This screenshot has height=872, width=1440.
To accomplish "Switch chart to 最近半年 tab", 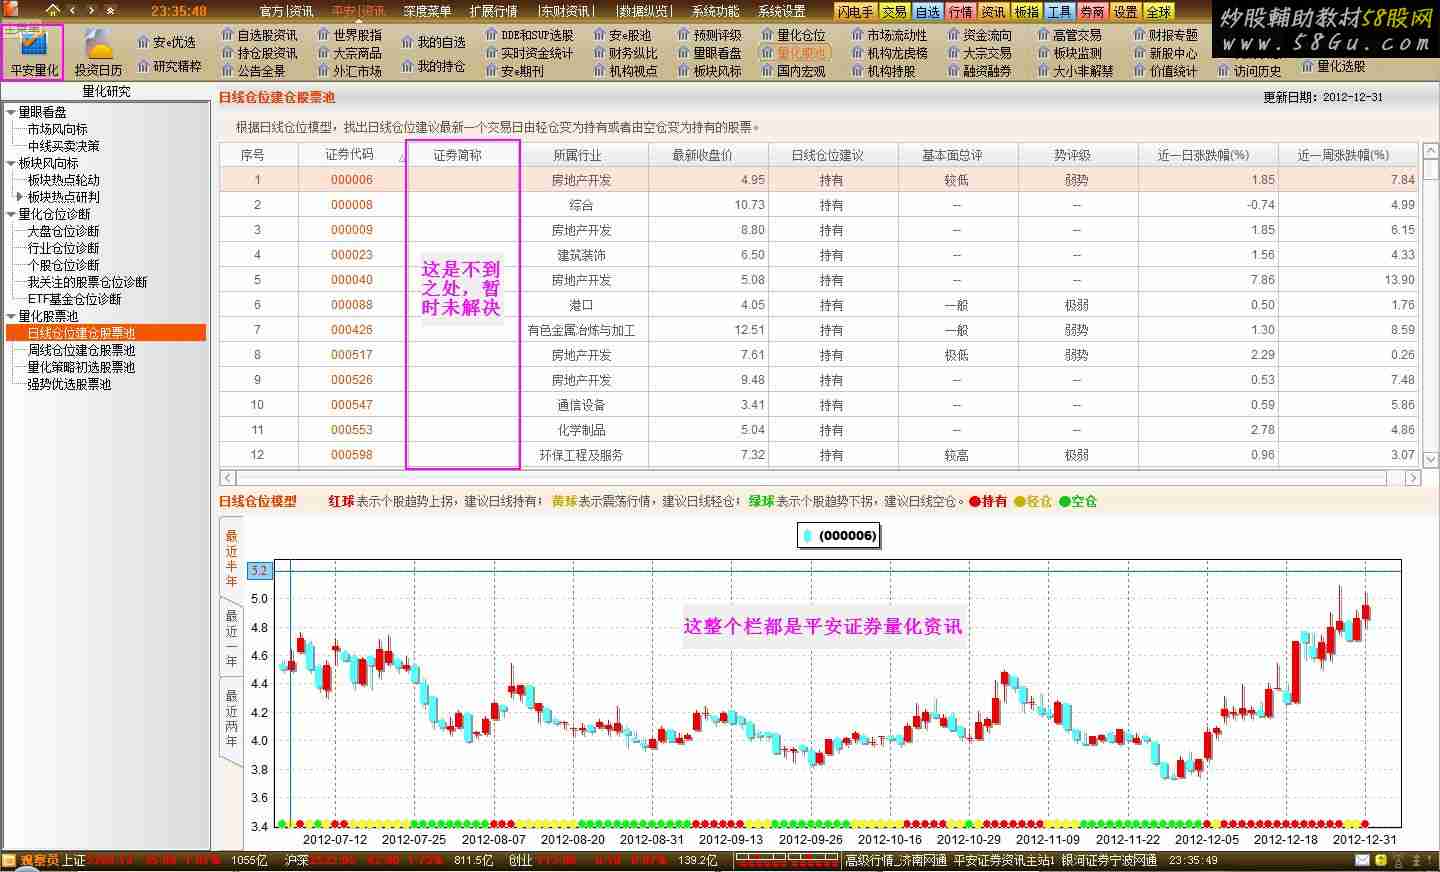I will pos(231,558).
